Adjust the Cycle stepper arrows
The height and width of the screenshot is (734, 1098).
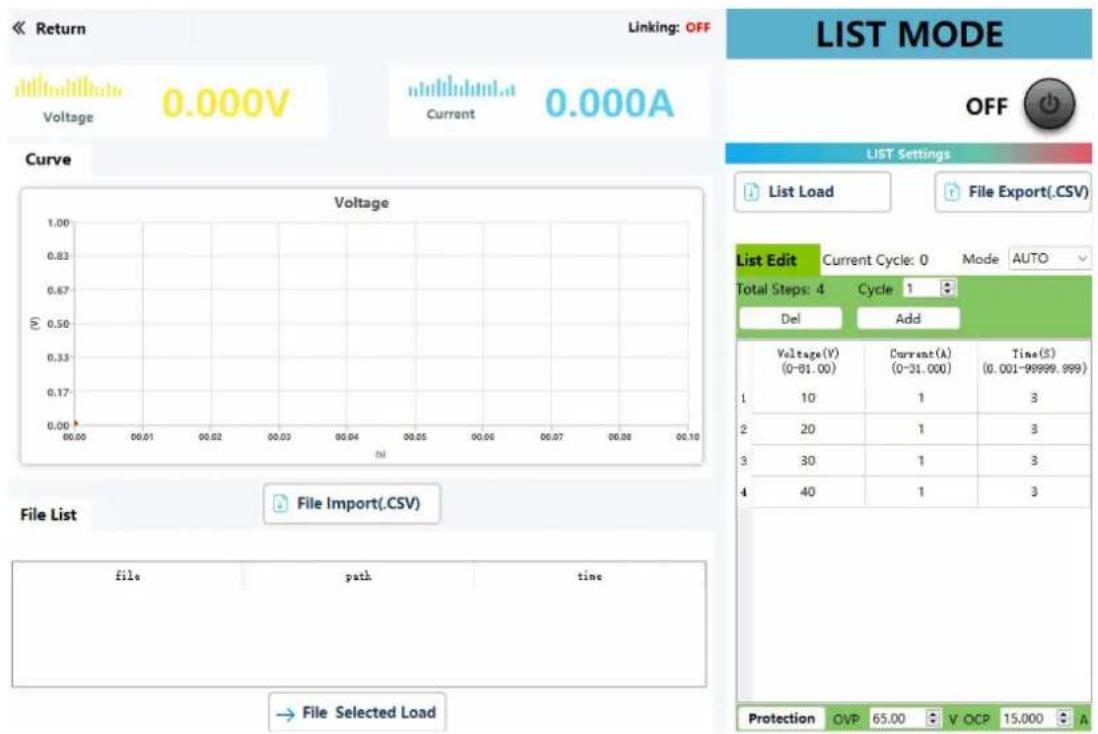coord(947,288)
